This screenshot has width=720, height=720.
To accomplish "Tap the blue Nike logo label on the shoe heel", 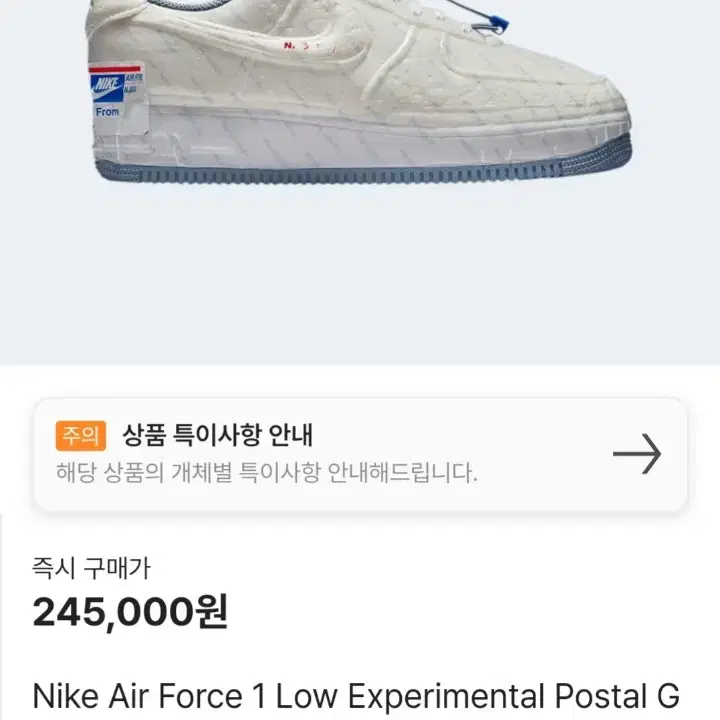I will [x=107, y=87].
